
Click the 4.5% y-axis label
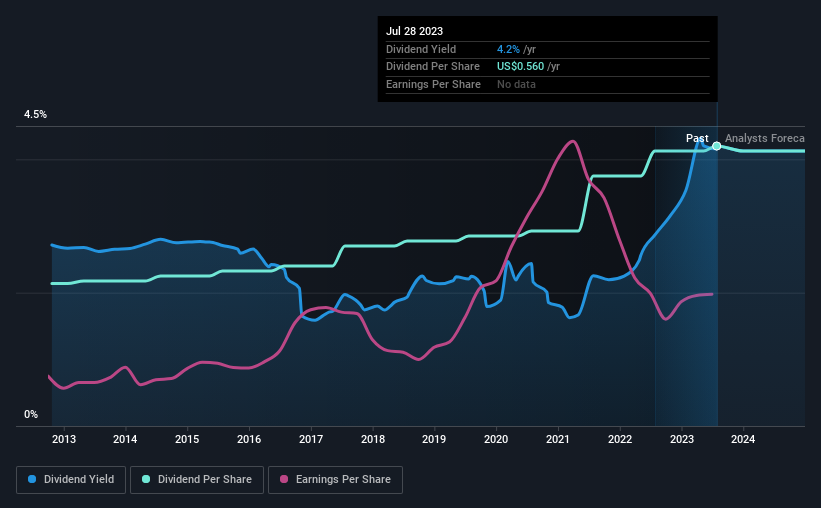pos(35,114)
